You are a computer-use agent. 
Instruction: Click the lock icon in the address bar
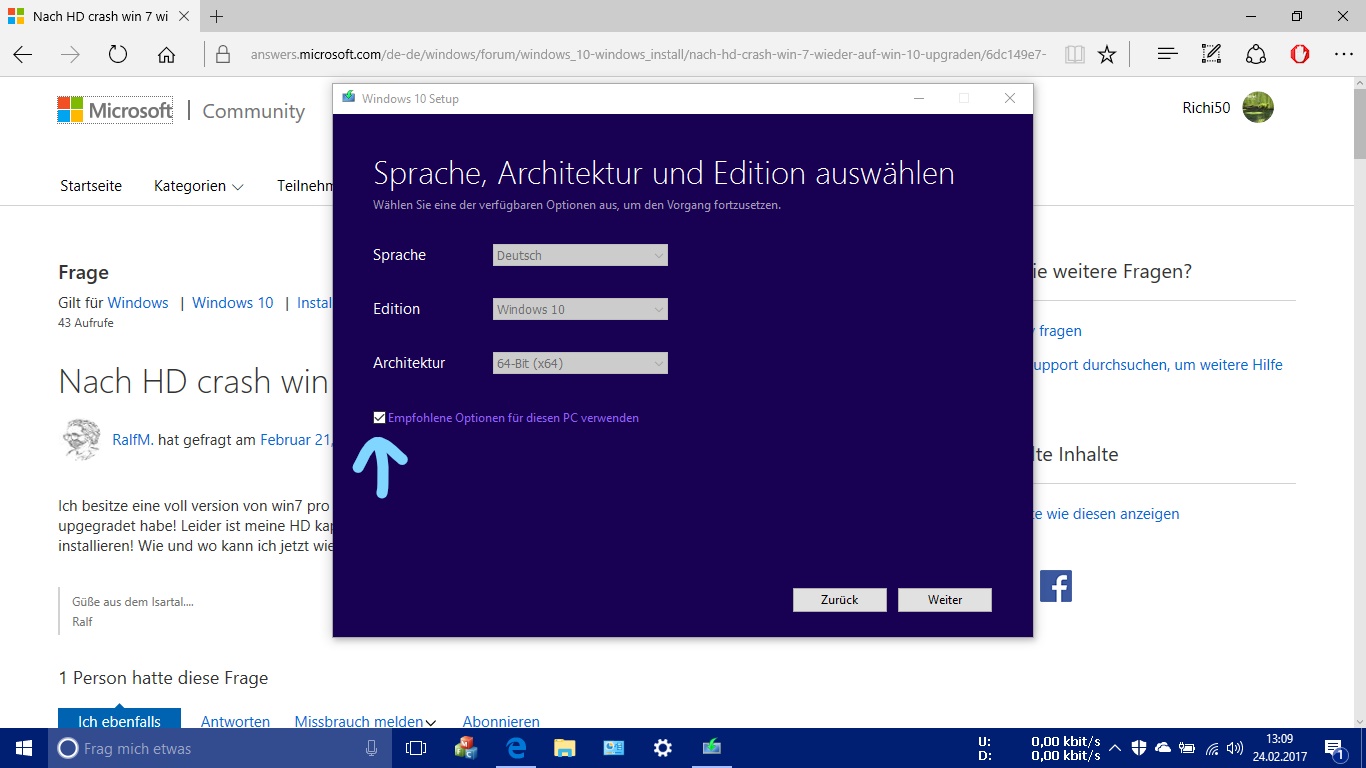[223, 55]
